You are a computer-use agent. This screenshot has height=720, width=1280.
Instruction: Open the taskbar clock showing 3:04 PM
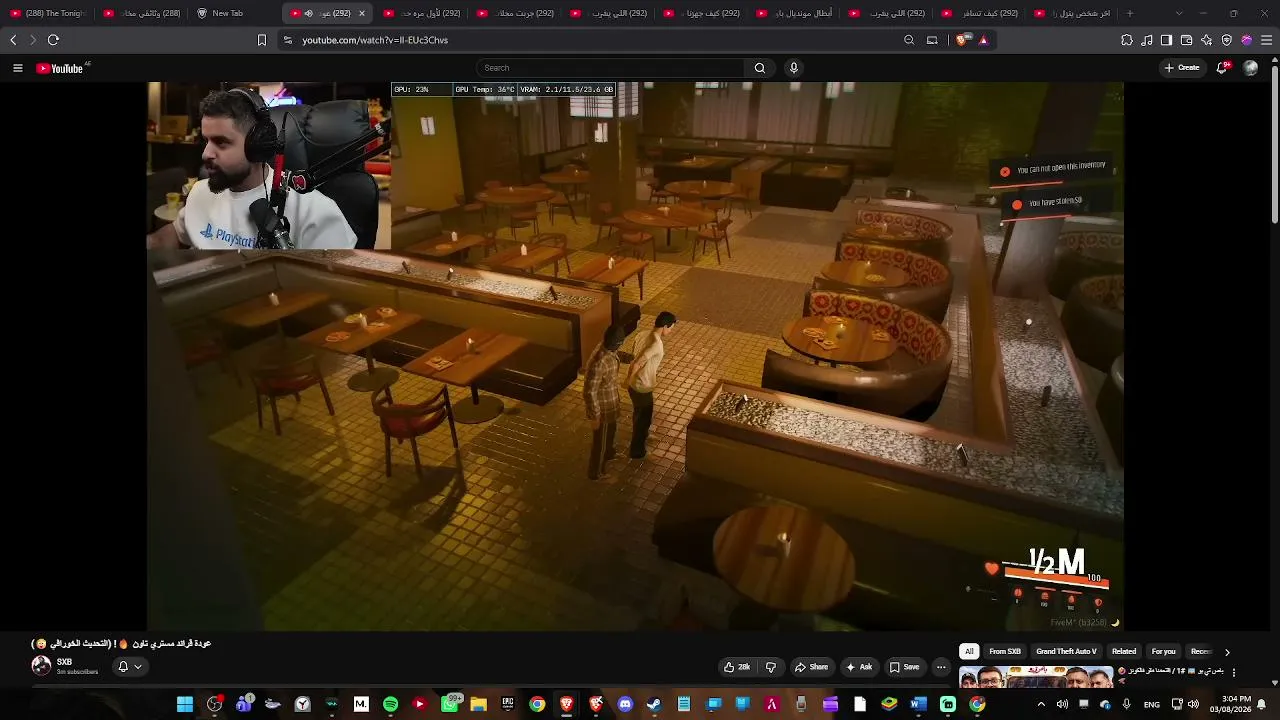pos(1229,704)
